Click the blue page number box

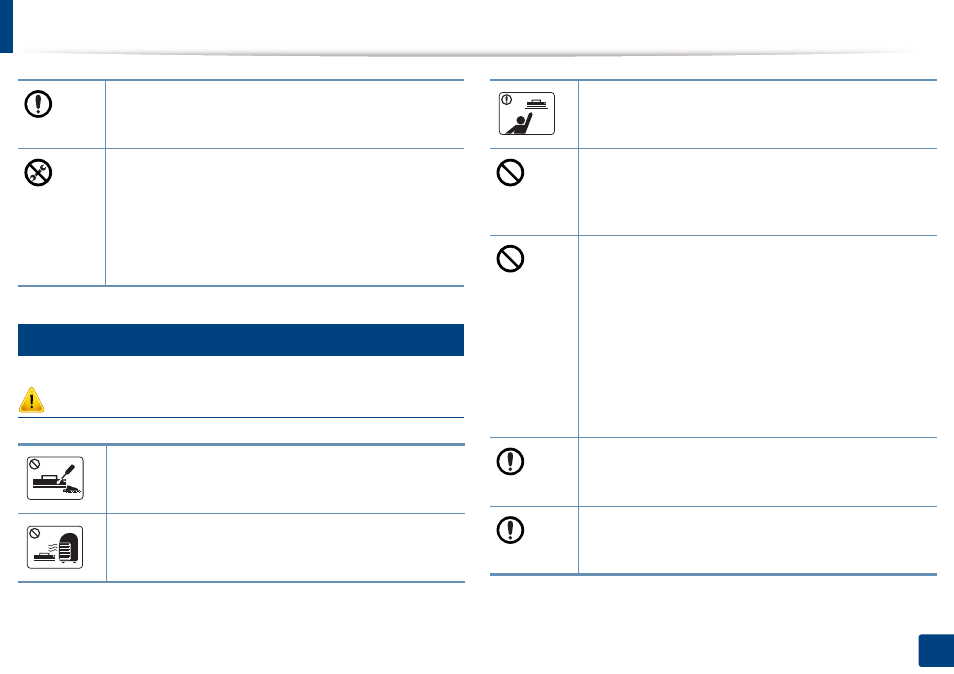click(x=936, y=651)
